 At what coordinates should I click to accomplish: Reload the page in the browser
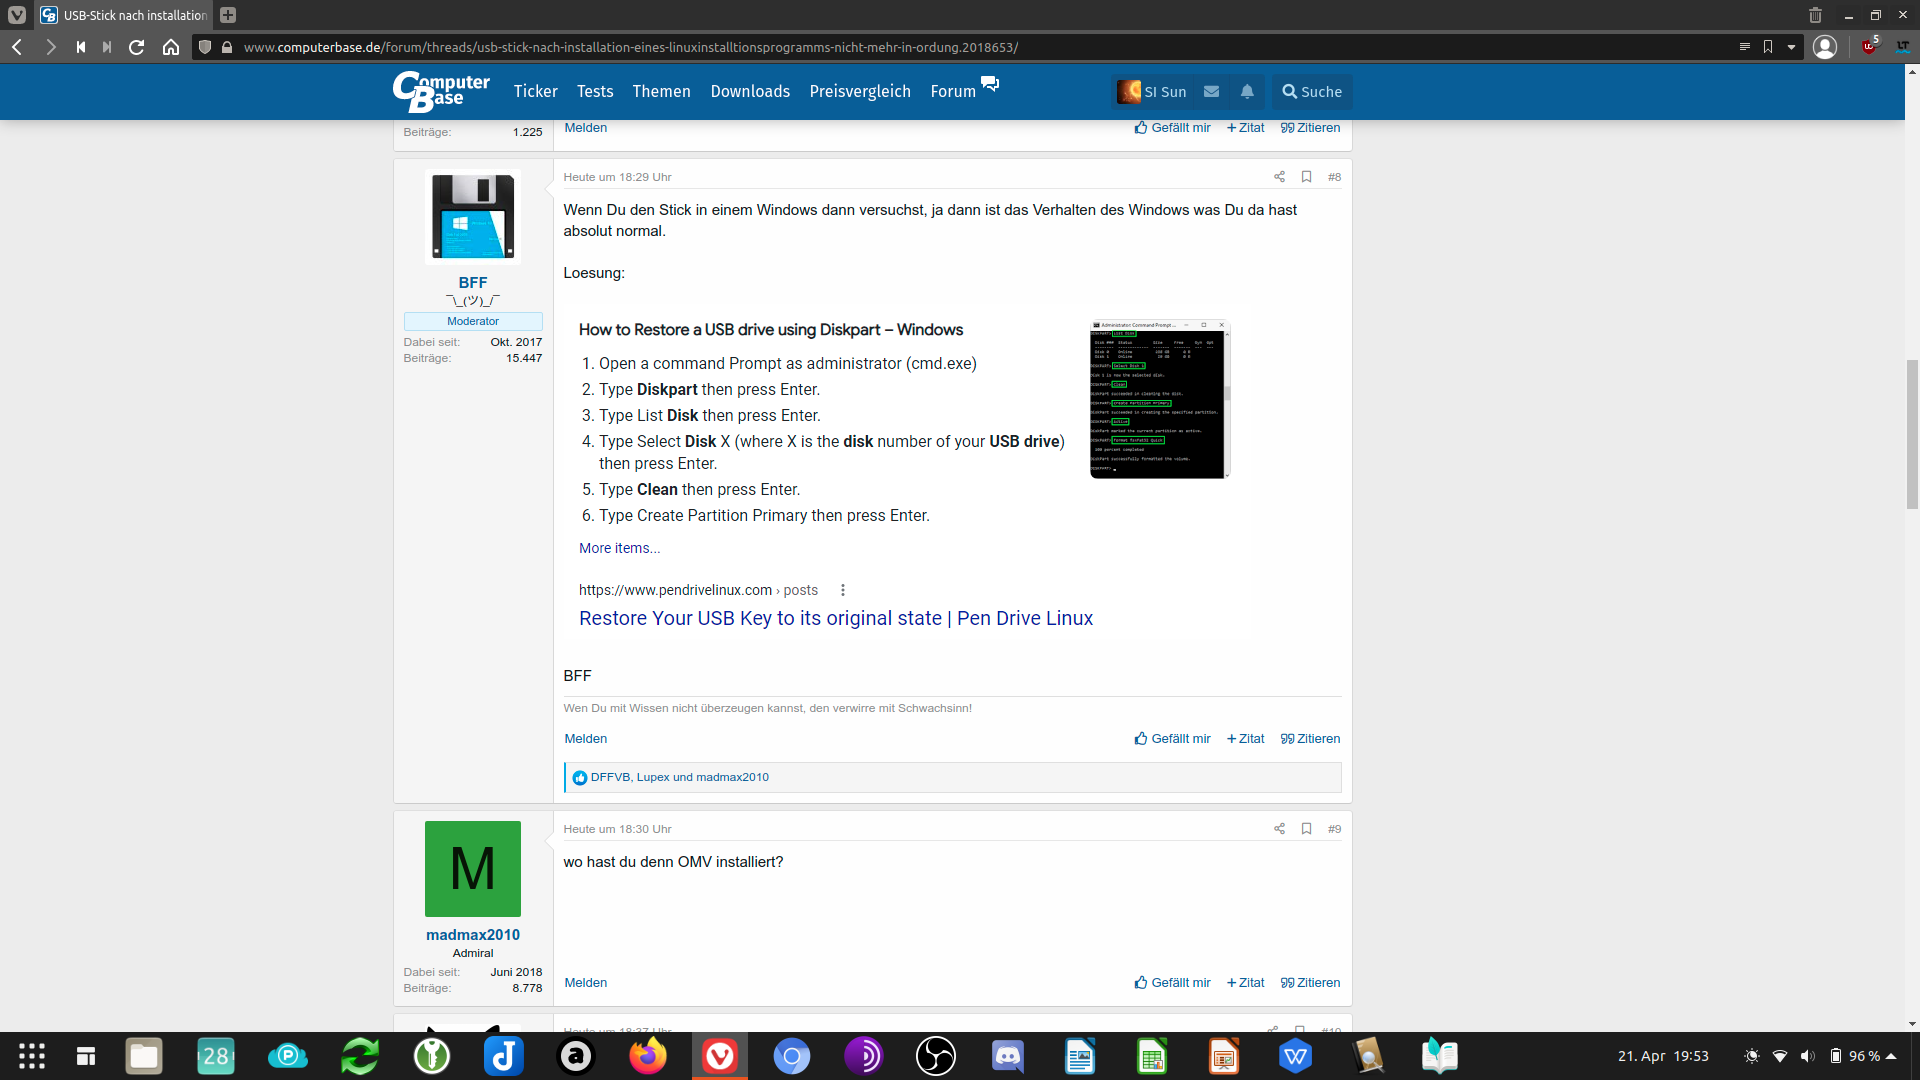click(x=136, y=46)
